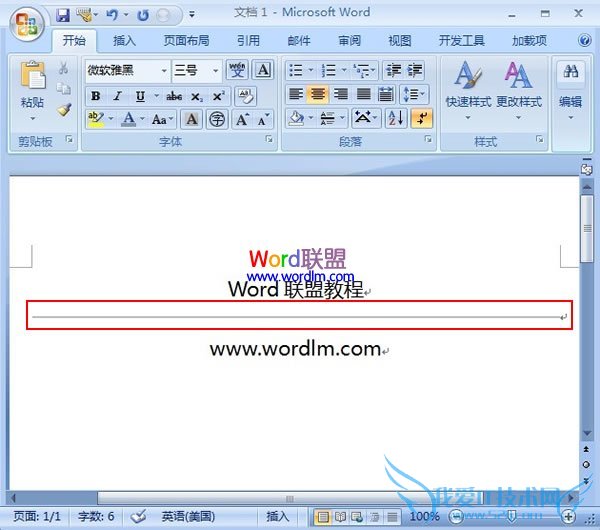600x530 pixels.
Task: Switch to the 引用 tab
Action: (248, 40)
